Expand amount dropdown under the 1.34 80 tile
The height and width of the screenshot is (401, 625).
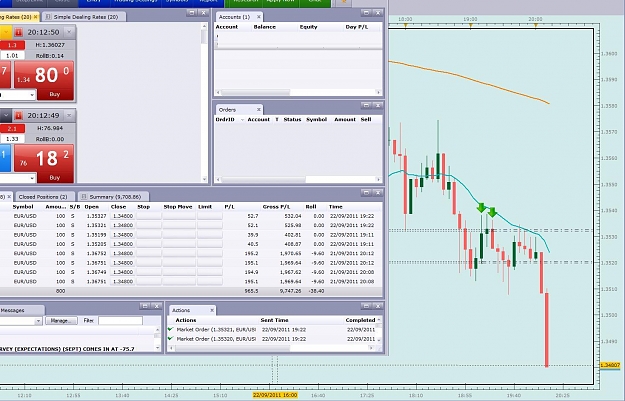32,95
